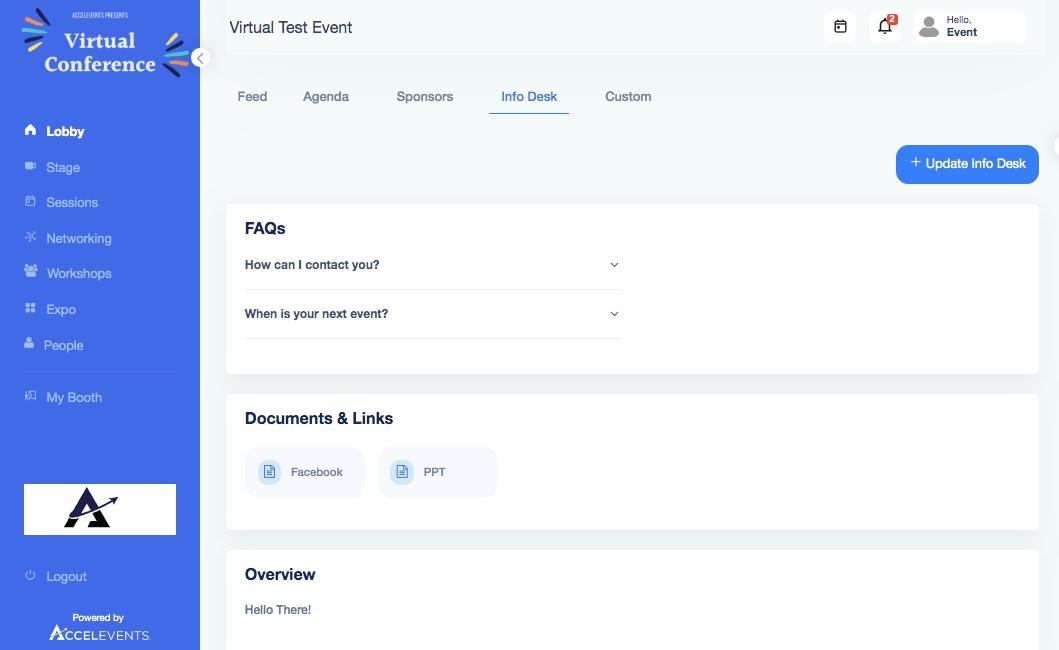Switch to the Agenda tab

[x=326, y=97]
